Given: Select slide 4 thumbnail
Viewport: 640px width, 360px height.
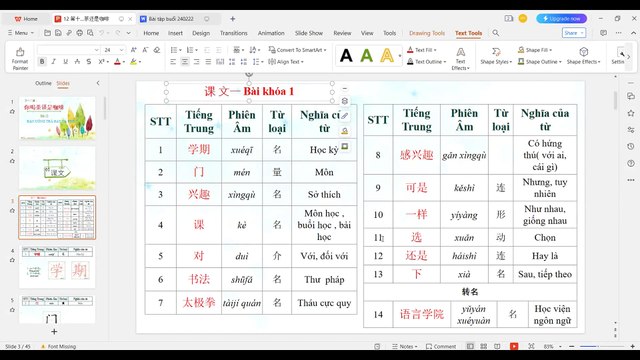Looking at the screenshot, I should pos(57,267).
